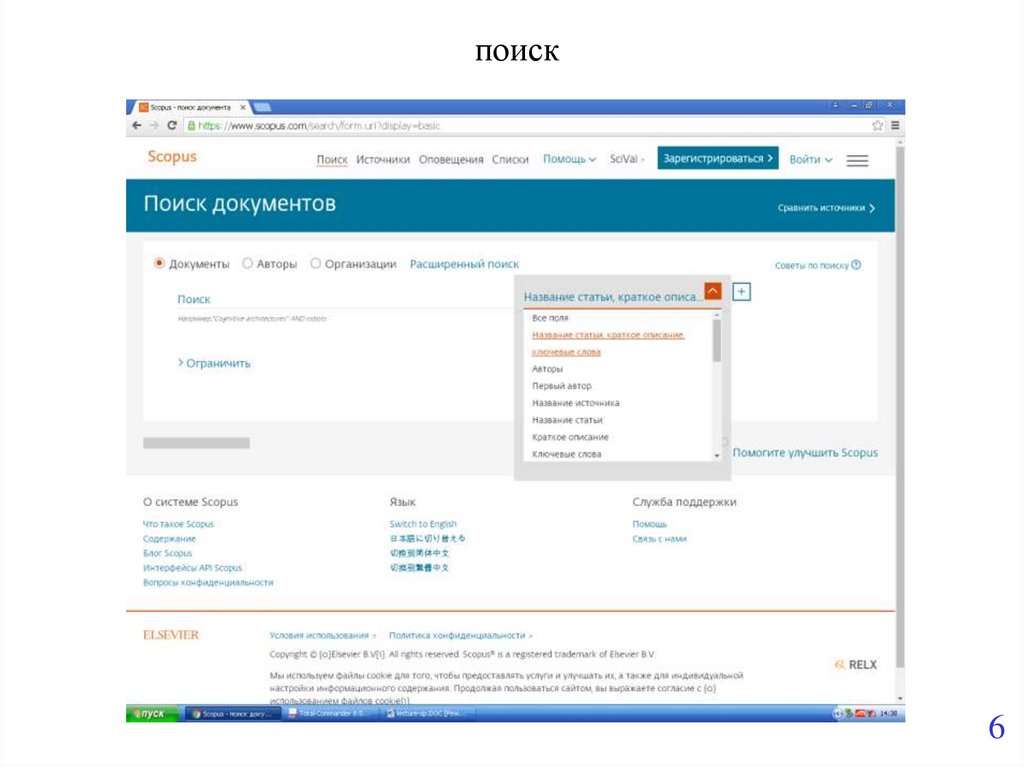Select the Авторы radio button
Image resolution: width=1024 pixels, height=767 pixels.
248,264
